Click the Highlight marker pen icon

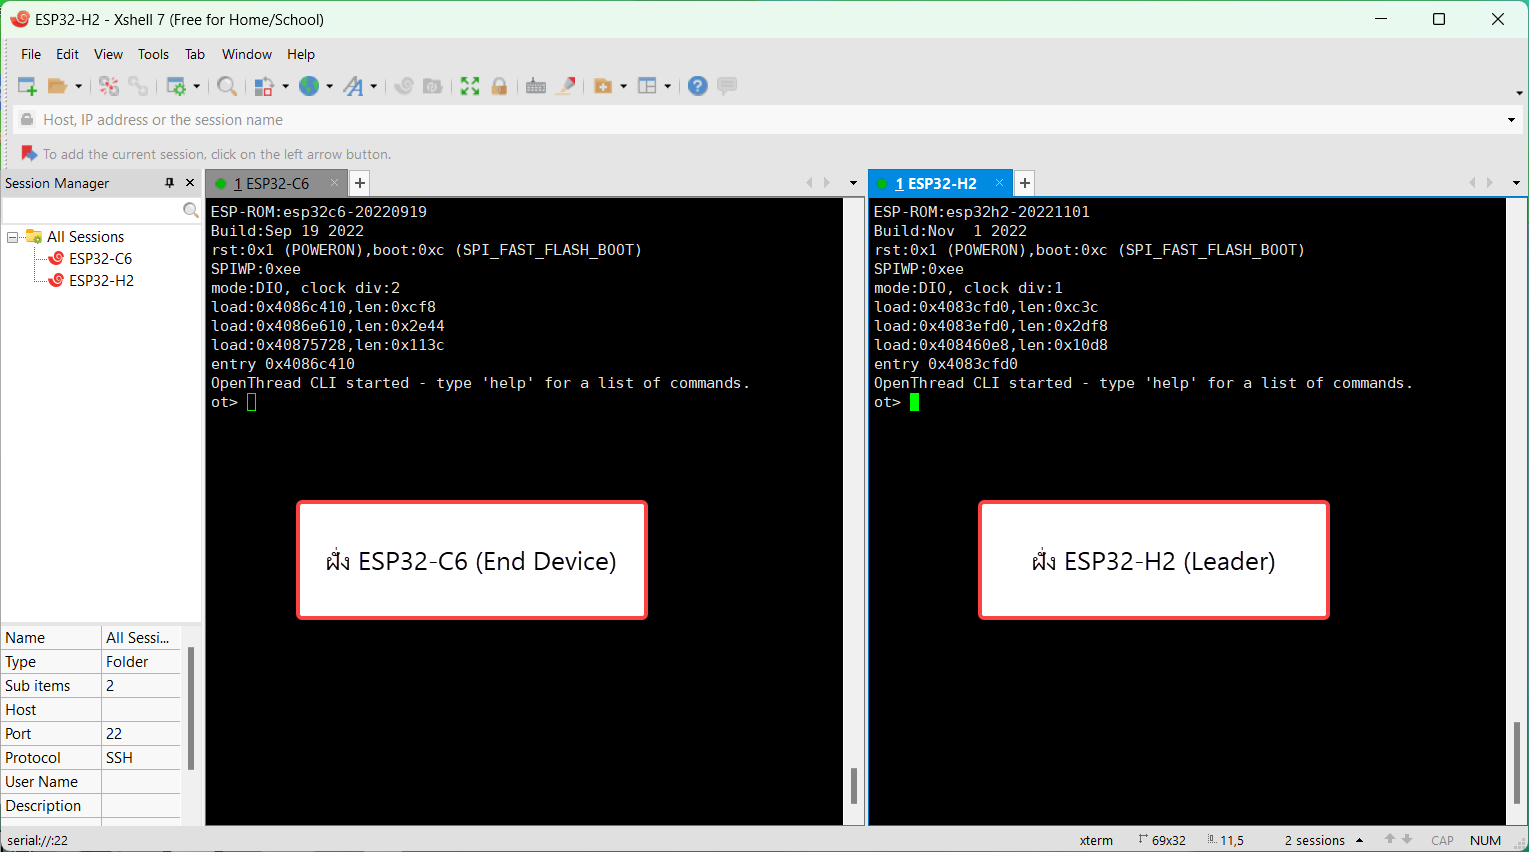click(x=566, y=86)
